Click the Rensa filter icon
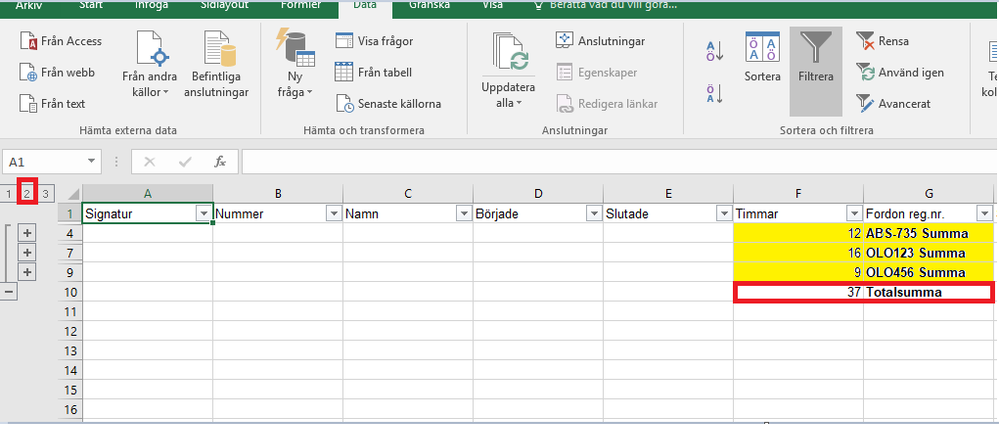The width and height of the screenshot is (999, 424). 866,41
